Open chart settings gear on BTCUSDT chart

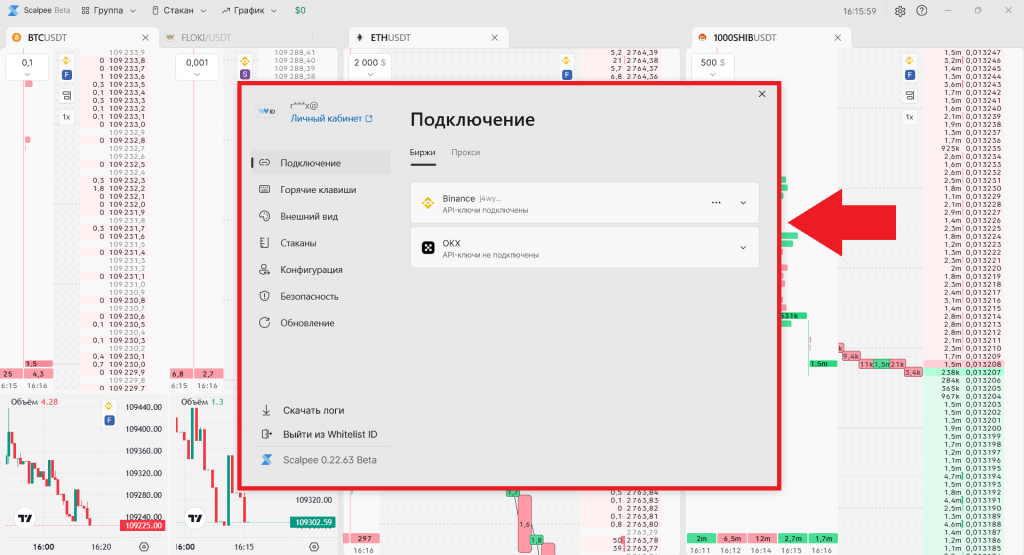point(144,547)
